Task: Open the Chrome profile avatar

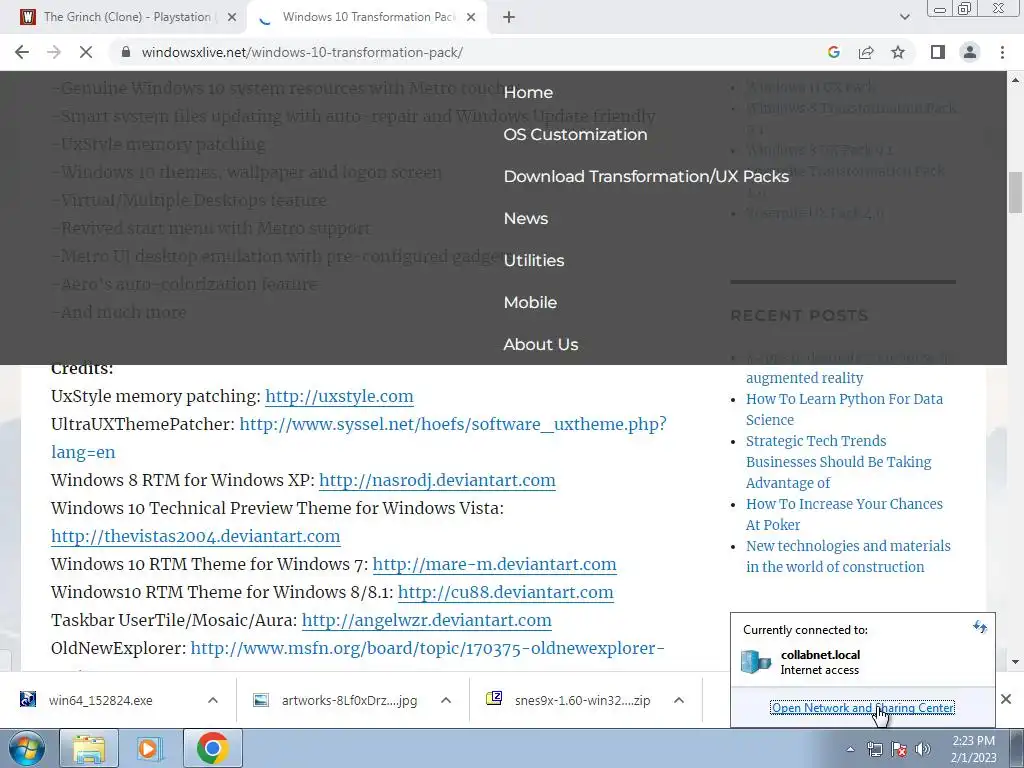Action: coord(970,52)
